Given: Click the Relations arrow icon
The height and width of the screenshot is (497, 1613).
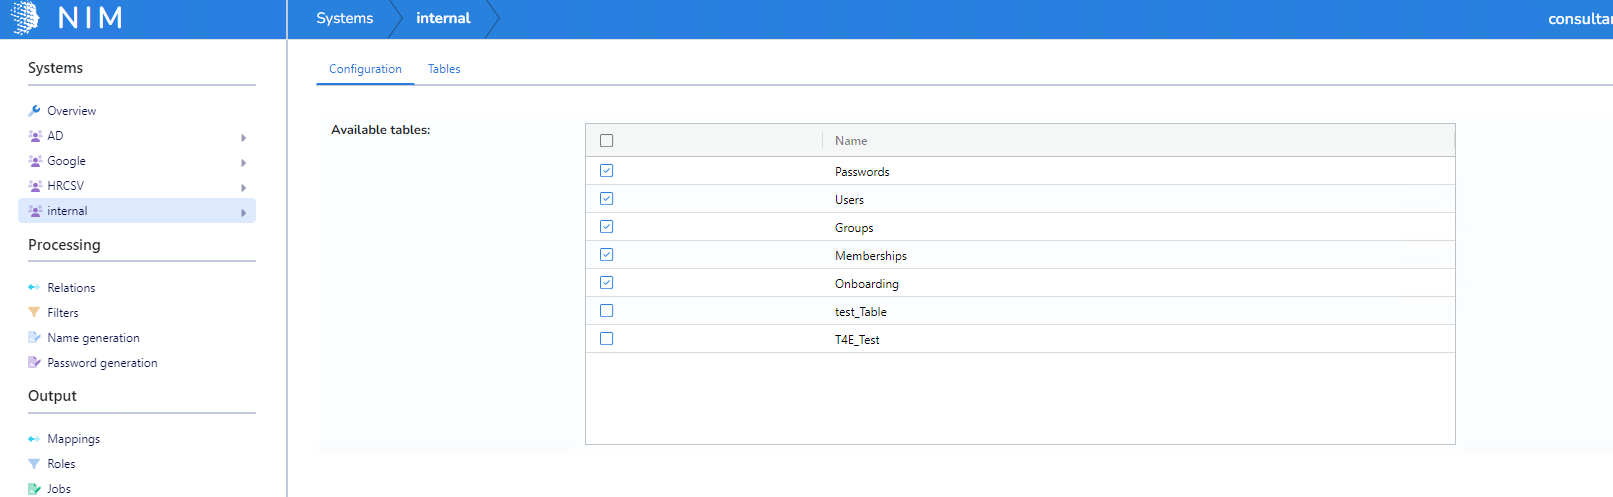Looking at the screenshot, I should [34, 288].
